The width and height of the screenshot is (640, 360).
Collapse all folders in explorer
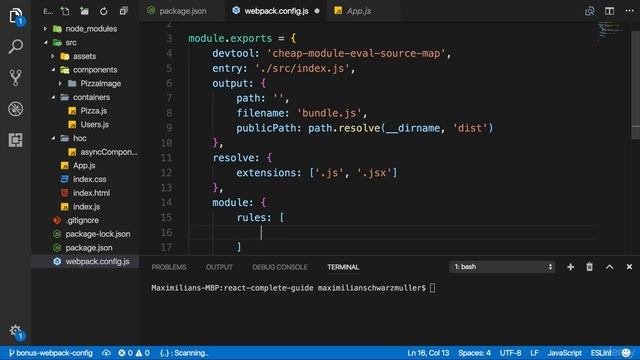coord(123,11)
